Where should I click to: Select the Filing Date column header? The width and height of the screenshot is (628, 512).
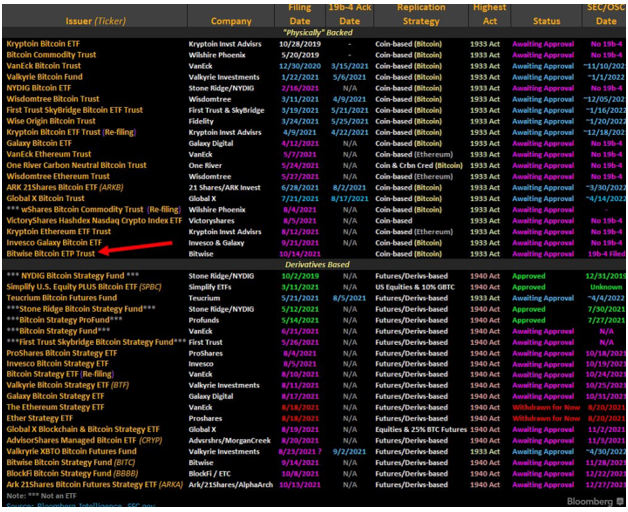point(300,14)
